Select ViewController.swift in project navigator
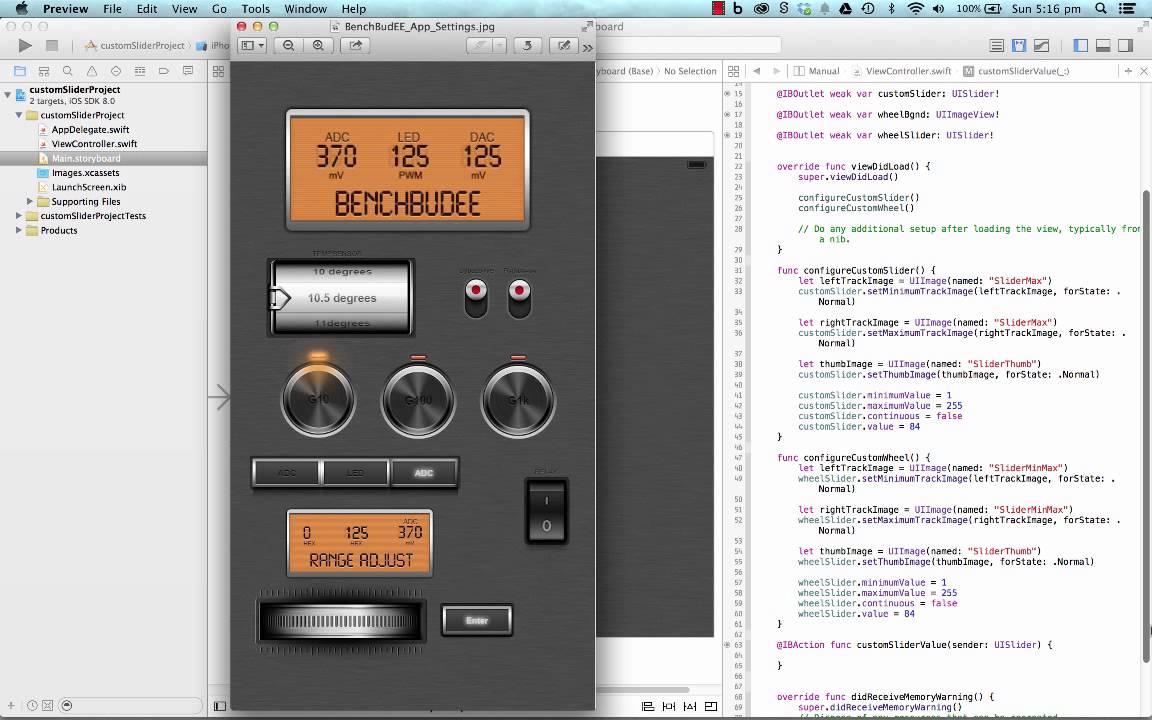1152x720 pixels. (94, 144)
